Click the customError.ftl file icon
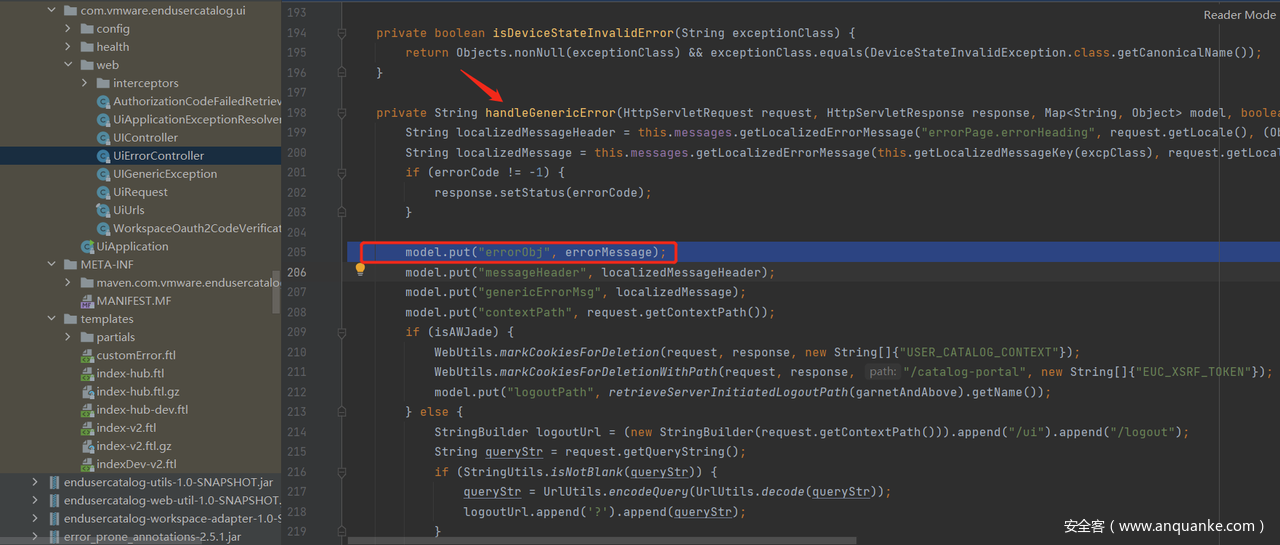Image resolution: width=1280 pixels, height=545 pixels. 87,355
